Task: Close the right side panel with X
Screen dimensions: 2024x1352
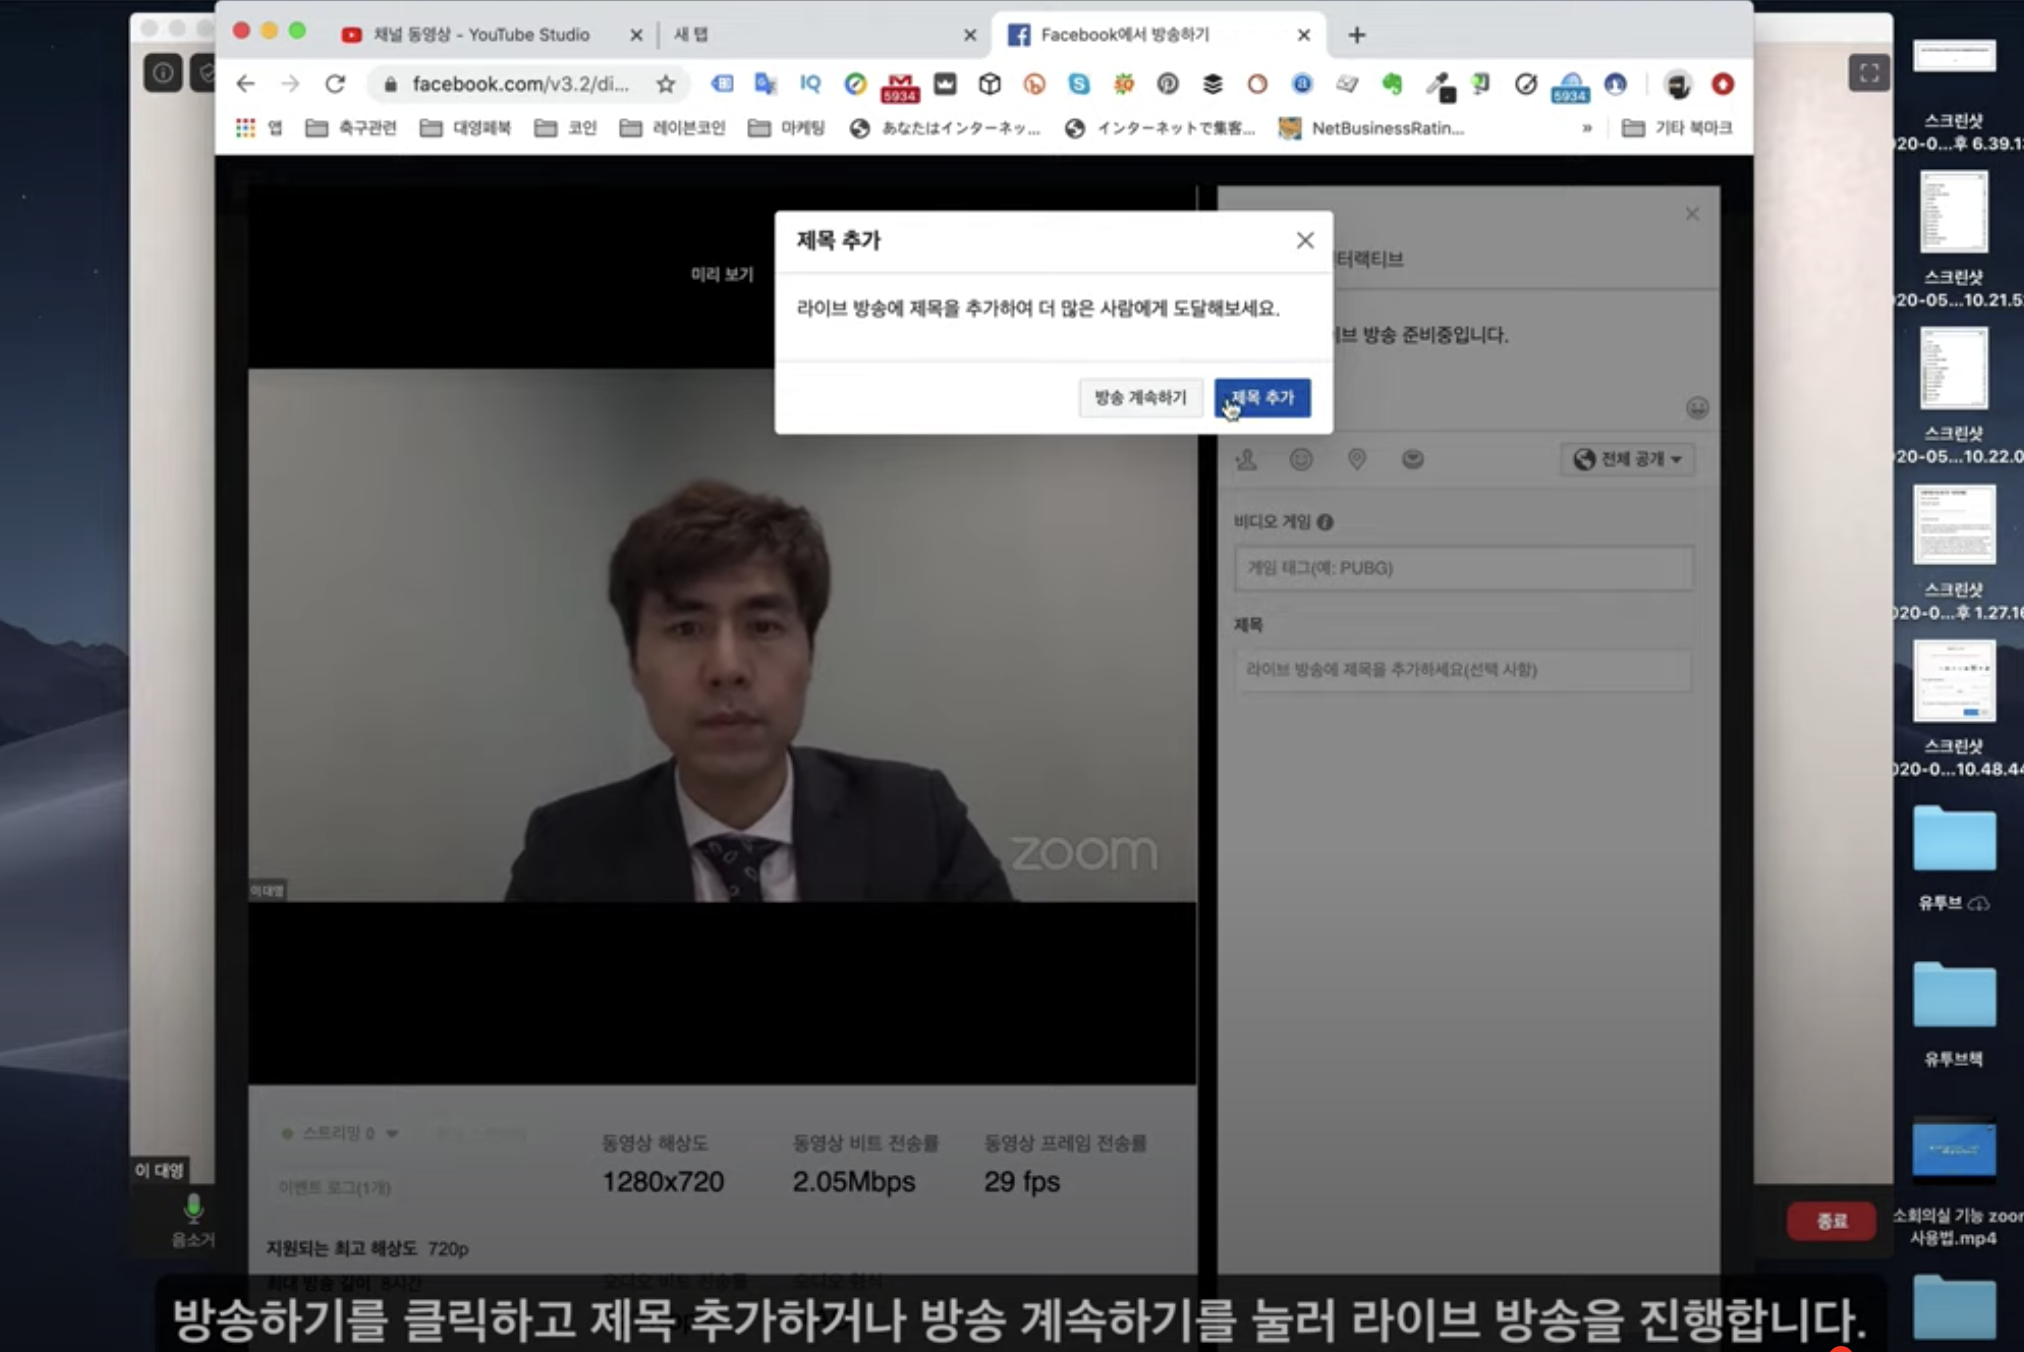Action: [x=1692, y=214]
